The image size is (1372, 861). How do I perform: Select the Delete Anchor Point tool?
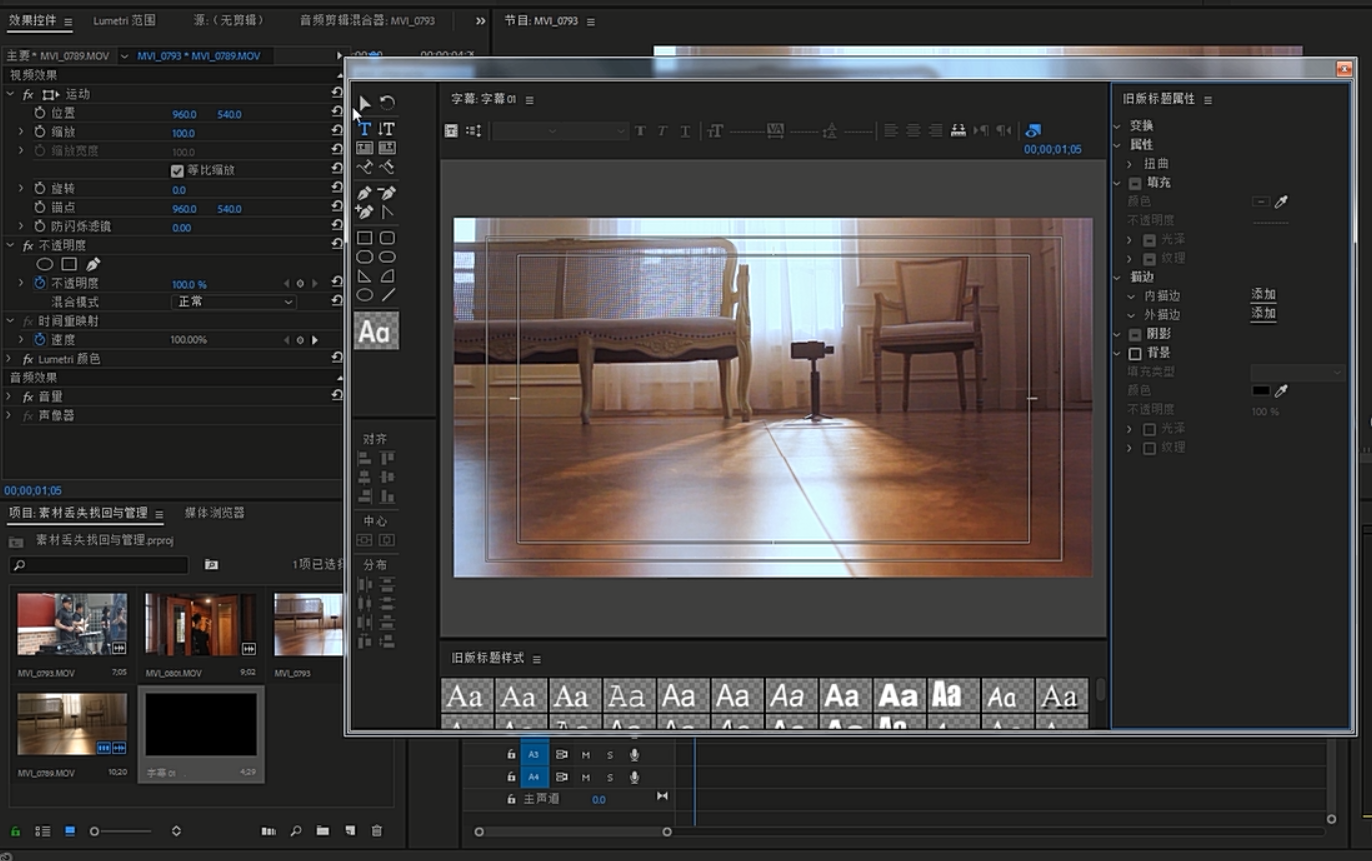coord(387,193)
